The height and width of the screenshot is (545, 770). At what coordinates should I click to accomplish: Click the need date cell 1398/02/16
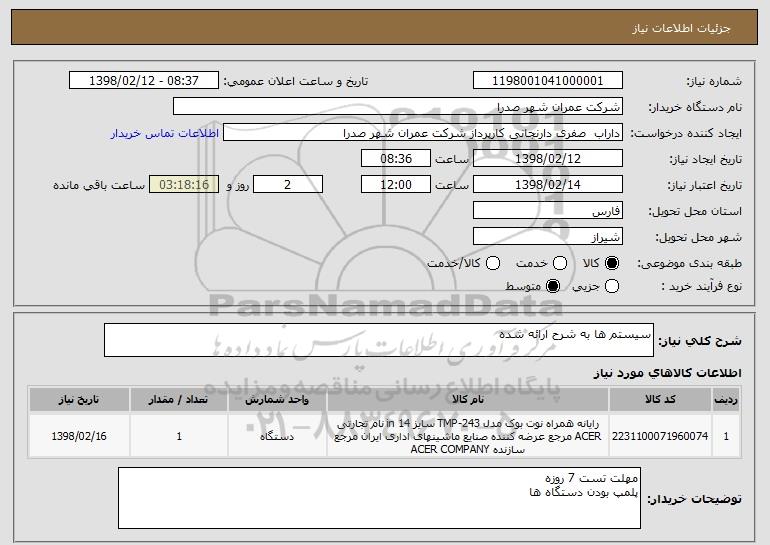point(79,436)
